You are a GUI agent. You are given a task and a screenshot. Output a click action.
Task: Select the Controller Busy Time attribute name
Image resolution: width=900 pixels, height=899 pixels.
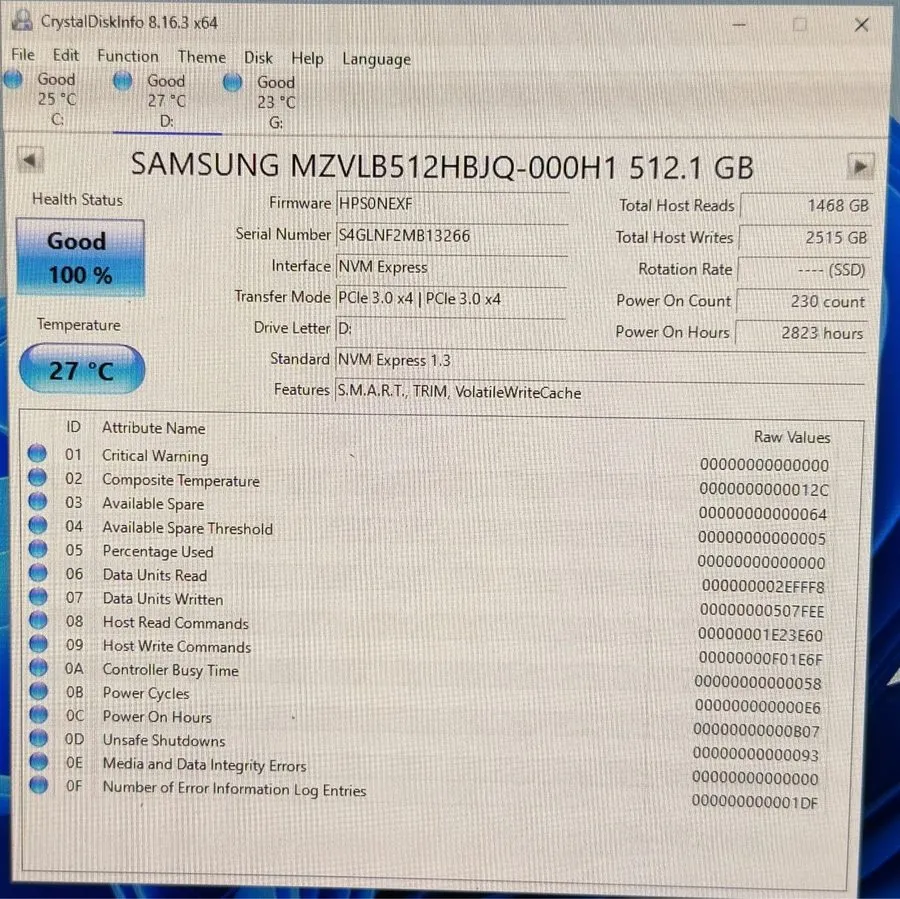click(170, 670)
